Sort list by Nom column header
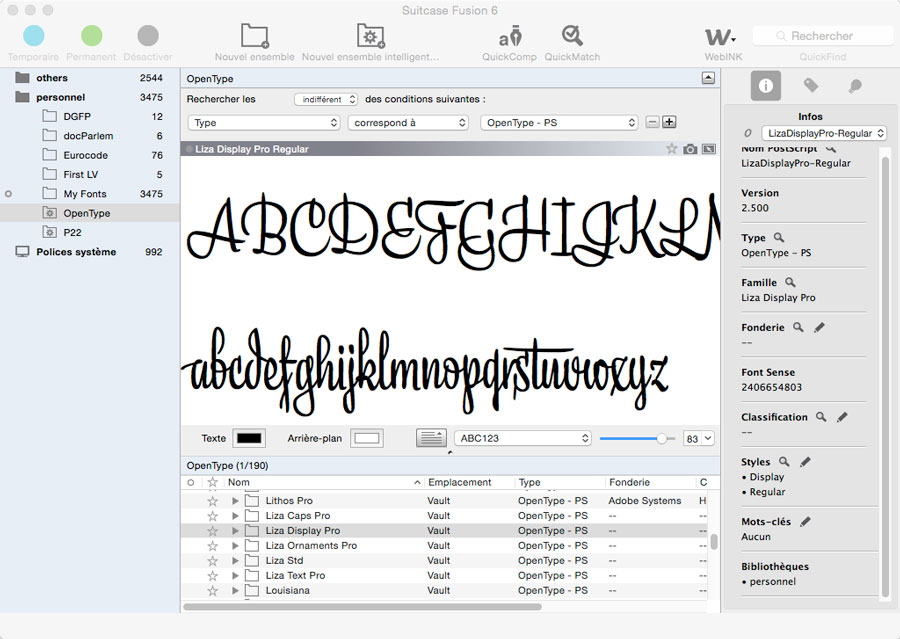900x639 pixels. tap(323, 482)
